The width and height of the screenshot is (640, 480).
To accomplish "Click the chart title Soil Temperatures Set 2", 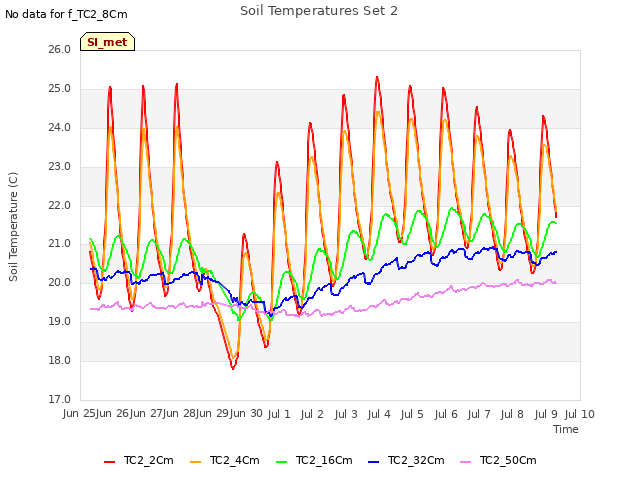I will point(319,11).
